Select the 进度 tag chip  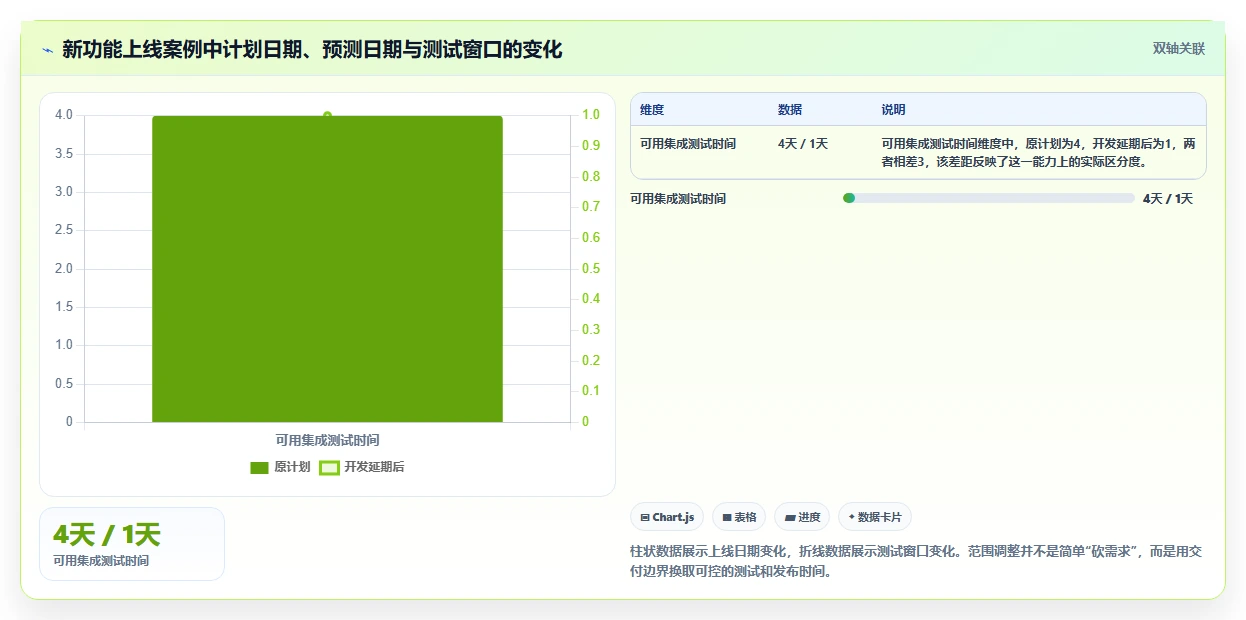click(x=802, y=517)
